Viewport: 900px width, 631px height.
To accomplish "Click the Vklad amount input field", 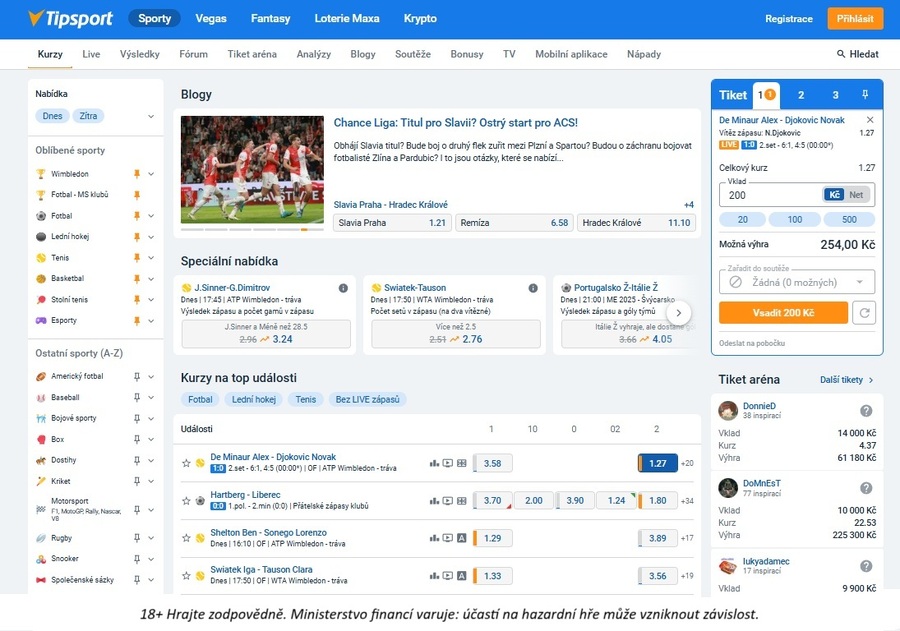I will tap(771, 195).
